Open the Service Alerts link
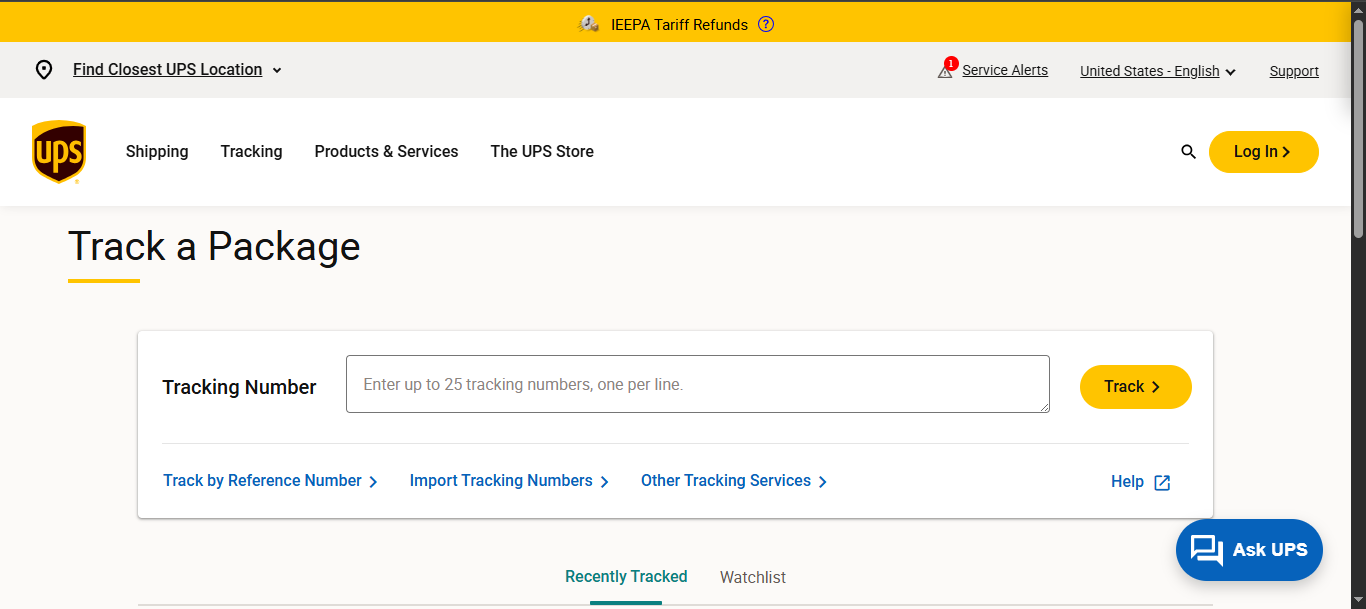The image size is (1366, 609). point(1005,70)
